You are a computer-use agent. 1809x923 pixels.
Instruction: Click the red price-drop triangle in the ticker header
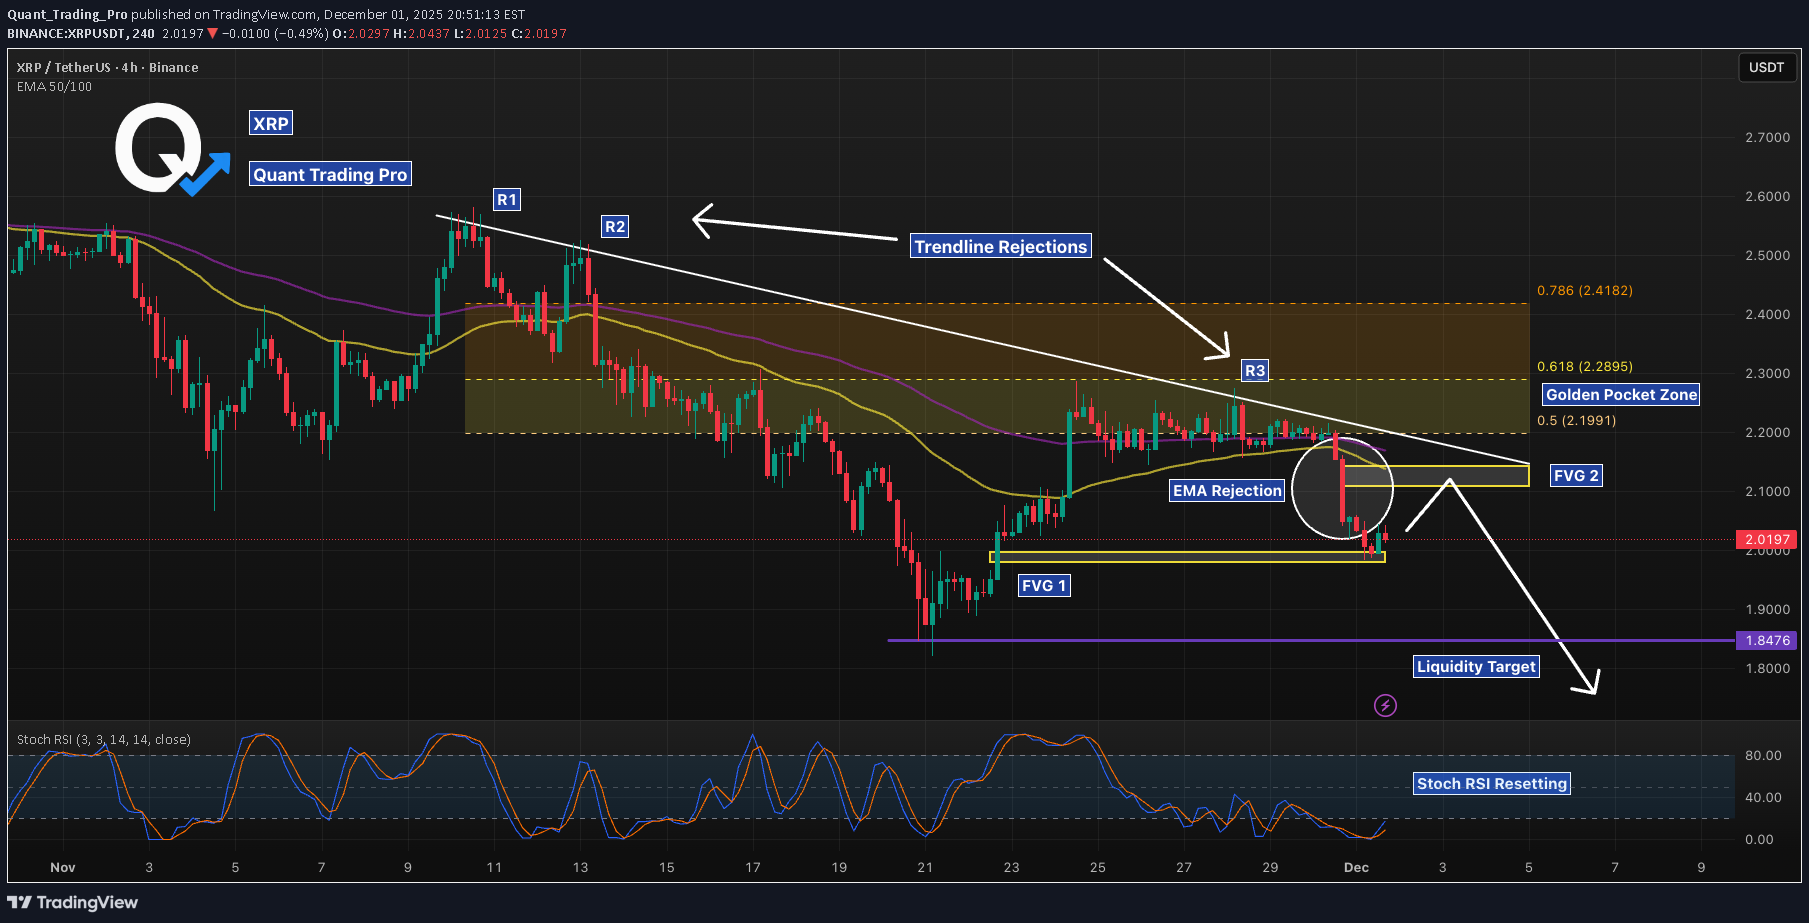[x=213, y=33]
